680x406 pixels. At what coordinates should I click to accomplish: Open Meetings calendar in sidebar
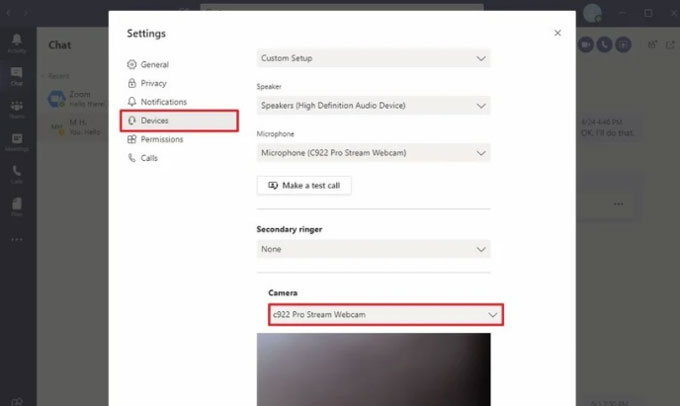pyautogui.click(x=17, y=141)
